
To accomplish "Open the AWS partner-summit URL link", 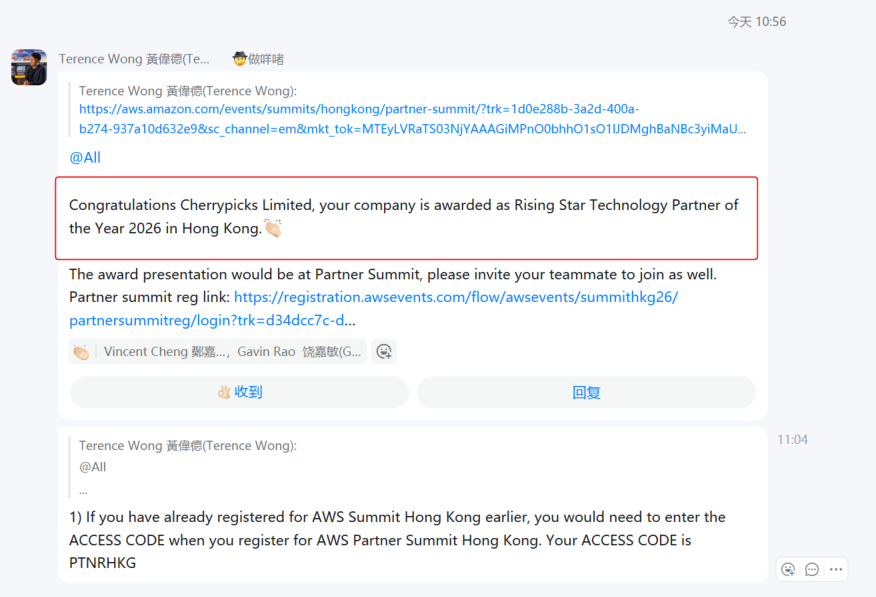I will tap(412, 119).
